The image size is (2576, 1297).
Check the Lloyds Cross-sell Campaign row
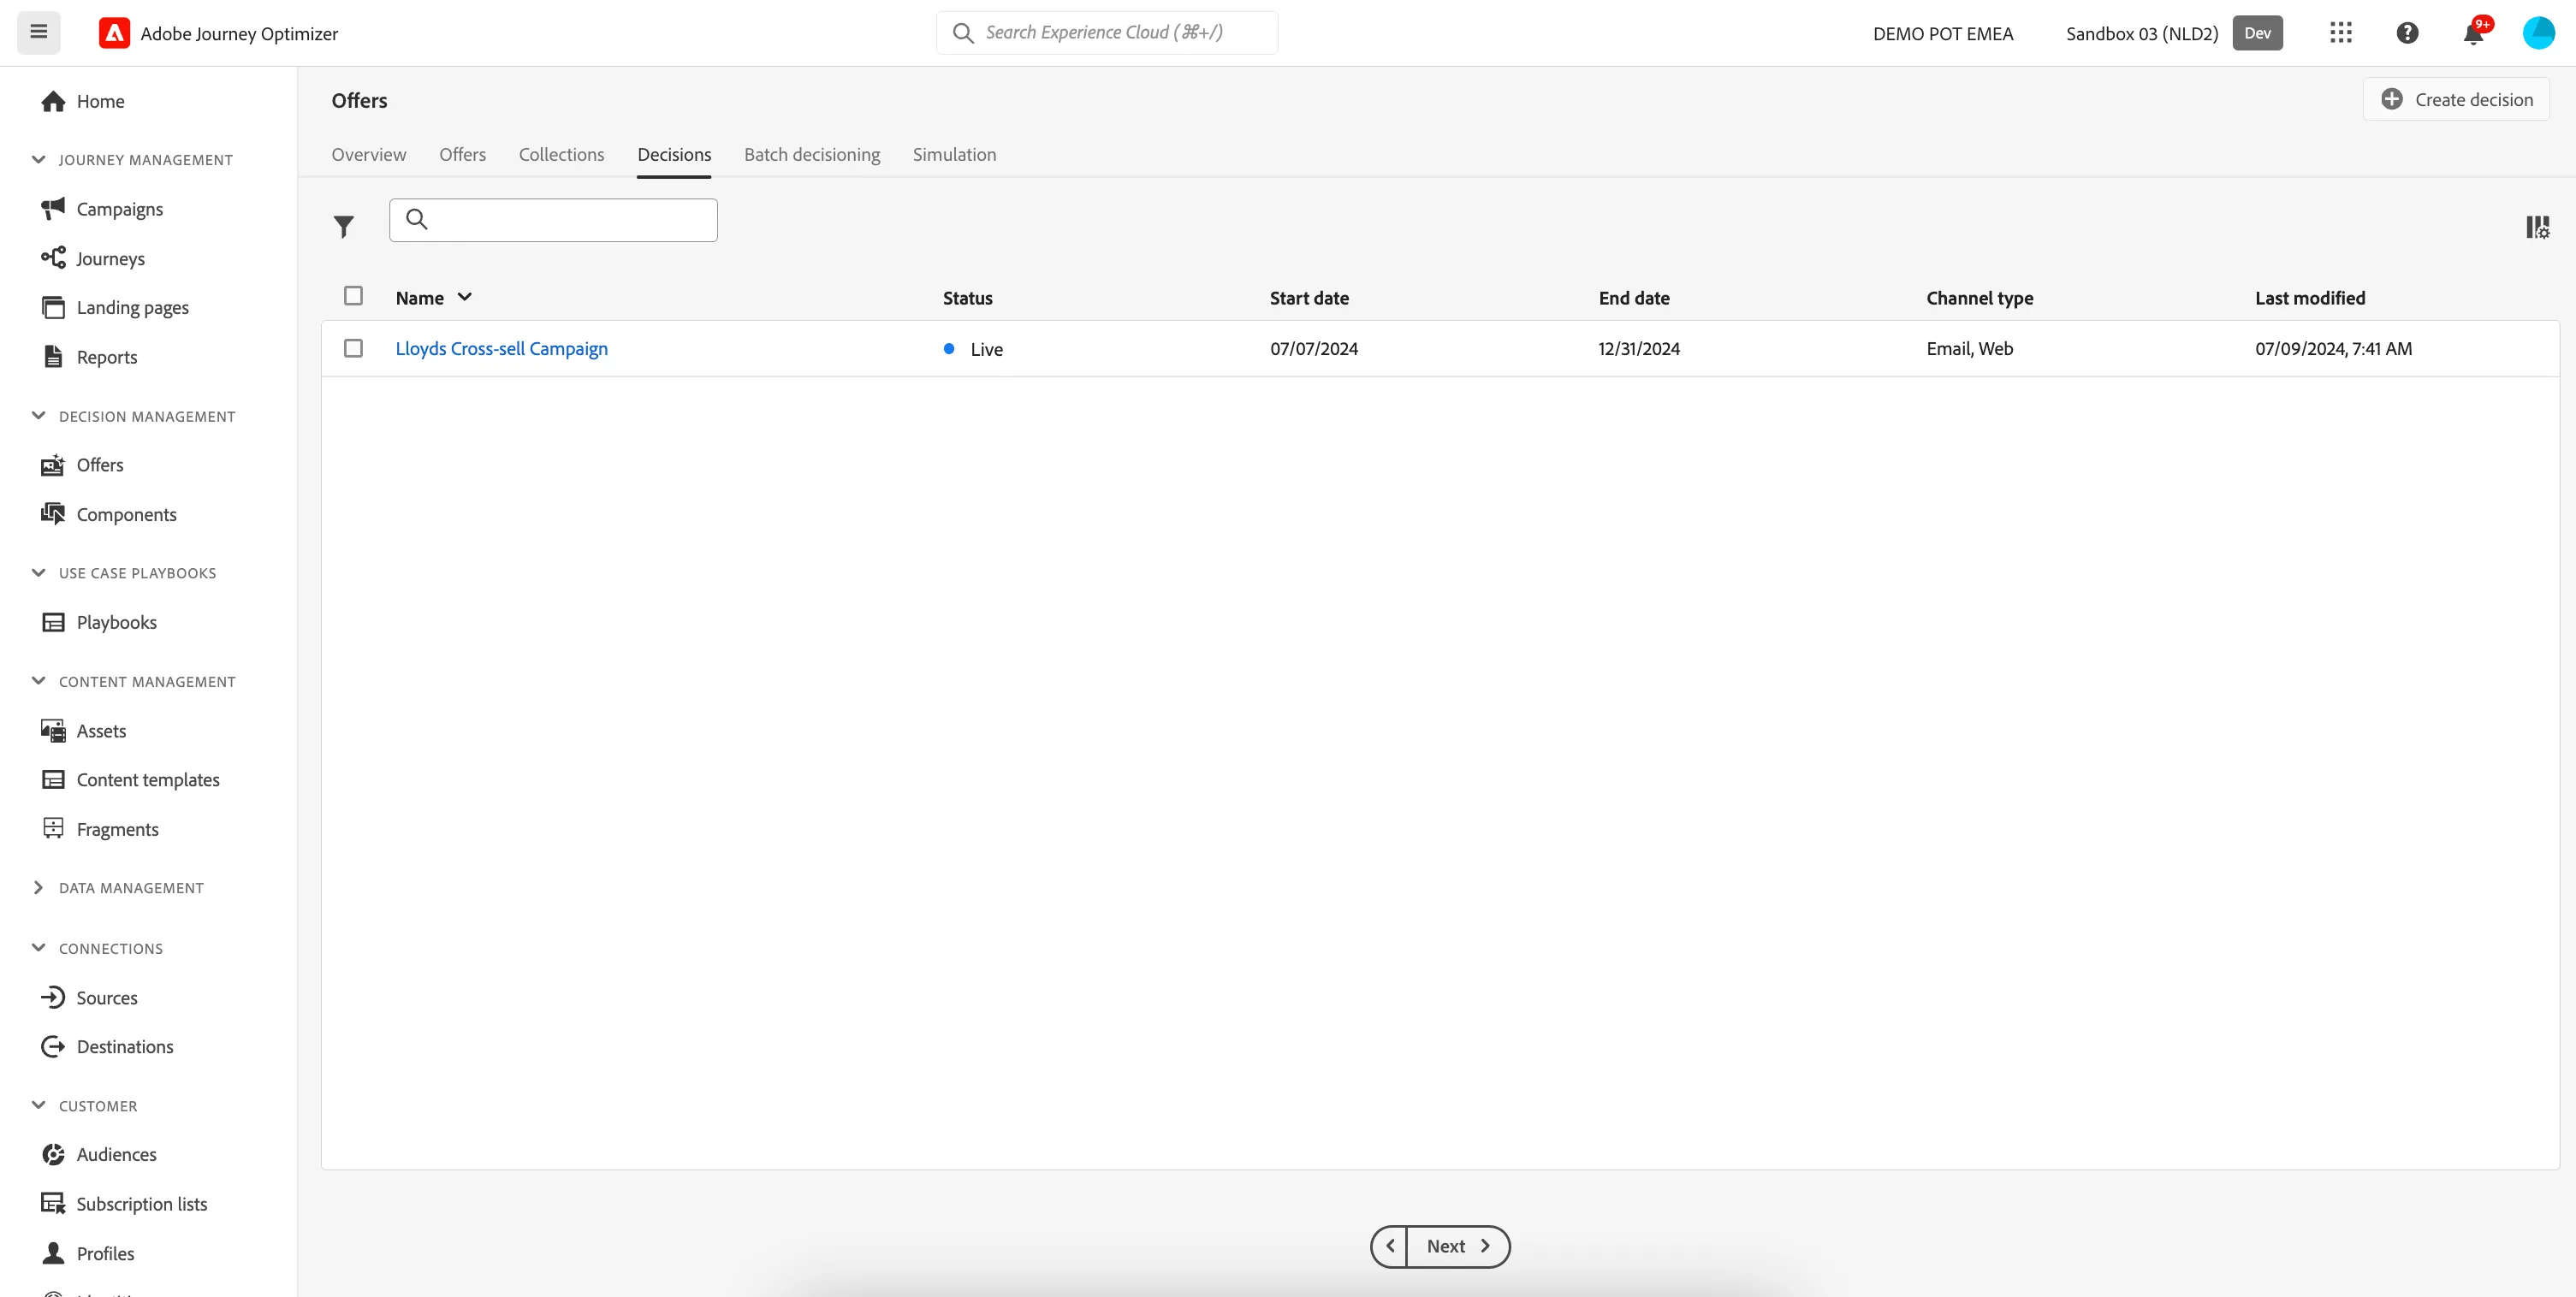pyautogui.click(x=353, y=348)
